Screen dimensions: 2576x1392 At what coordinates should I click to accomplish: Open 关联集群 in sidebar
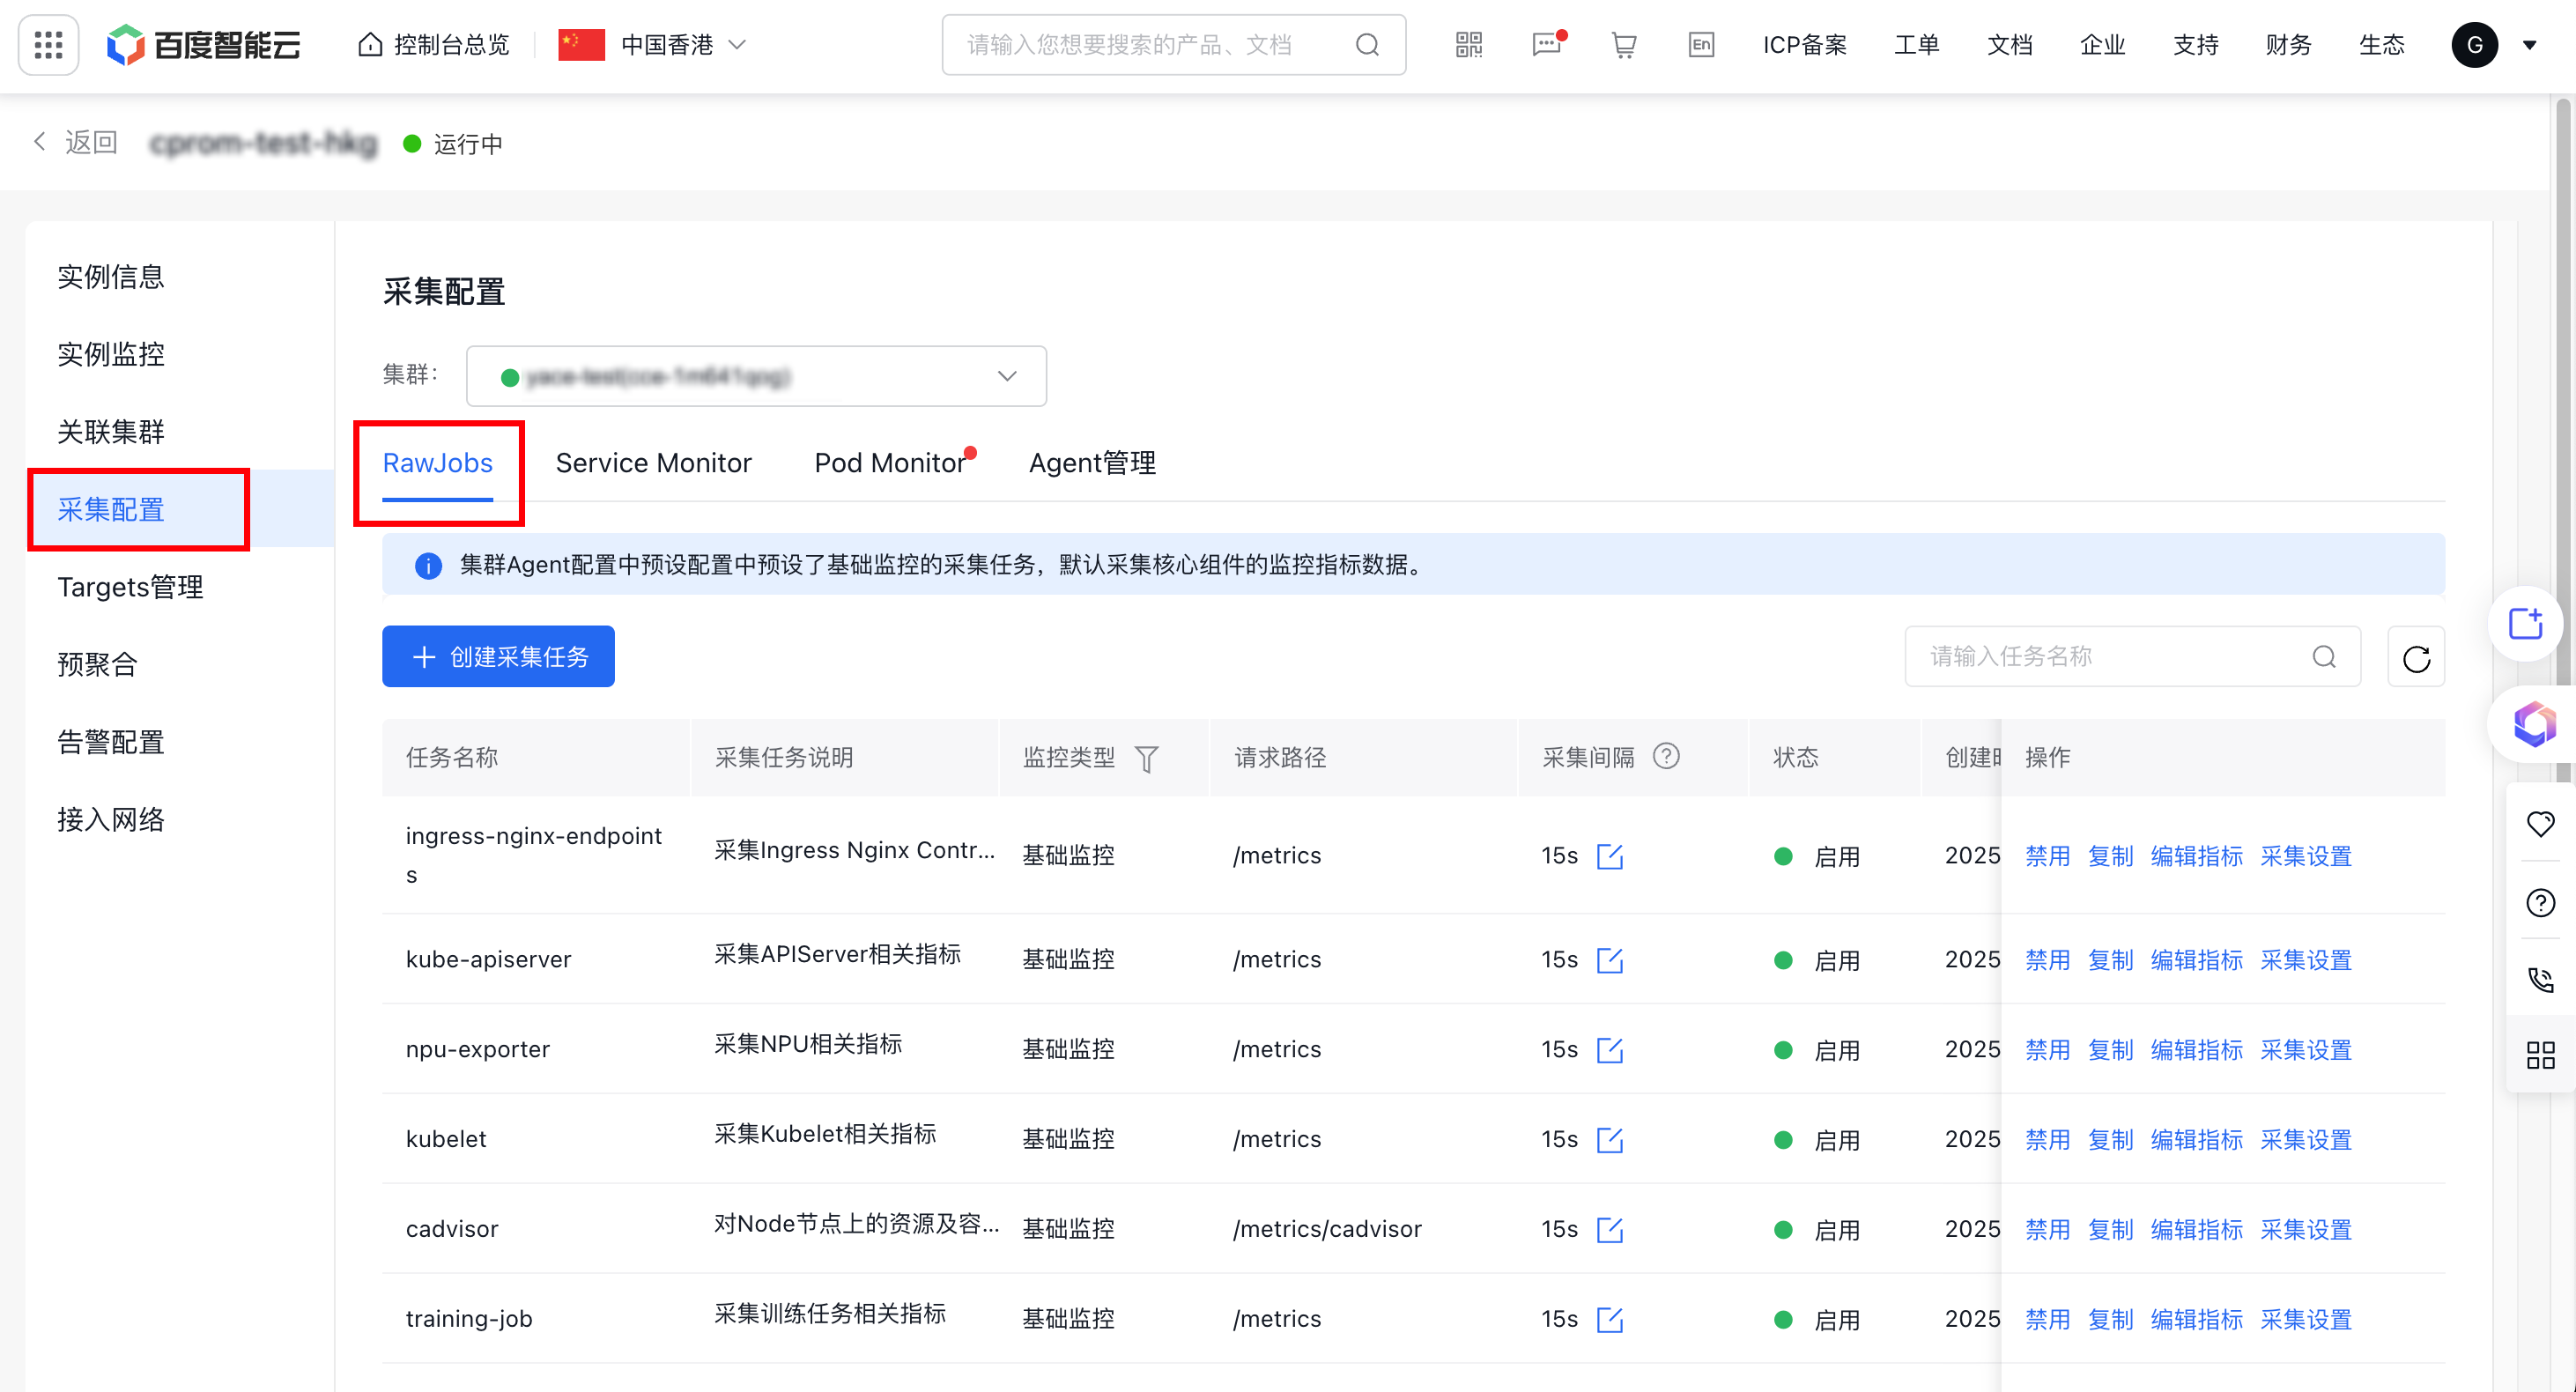pos(110,432)
